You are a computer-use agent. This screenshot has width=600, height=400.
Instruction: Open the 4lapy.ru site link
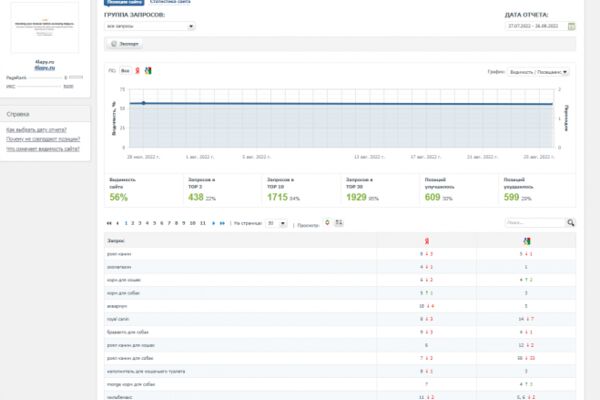pyautogui.click(x=45, y=68)
